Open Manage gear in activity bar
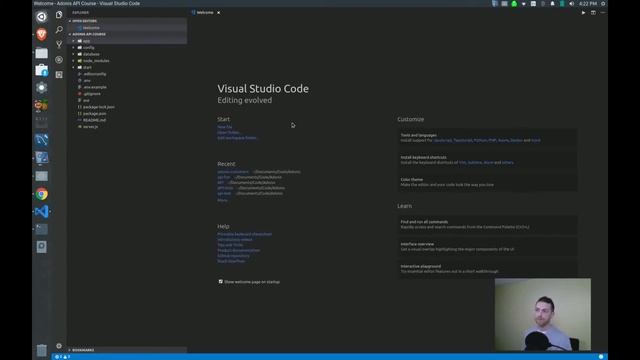Viewport: 640px width, 360px height. pyautogui.click(x=59, y=346)
